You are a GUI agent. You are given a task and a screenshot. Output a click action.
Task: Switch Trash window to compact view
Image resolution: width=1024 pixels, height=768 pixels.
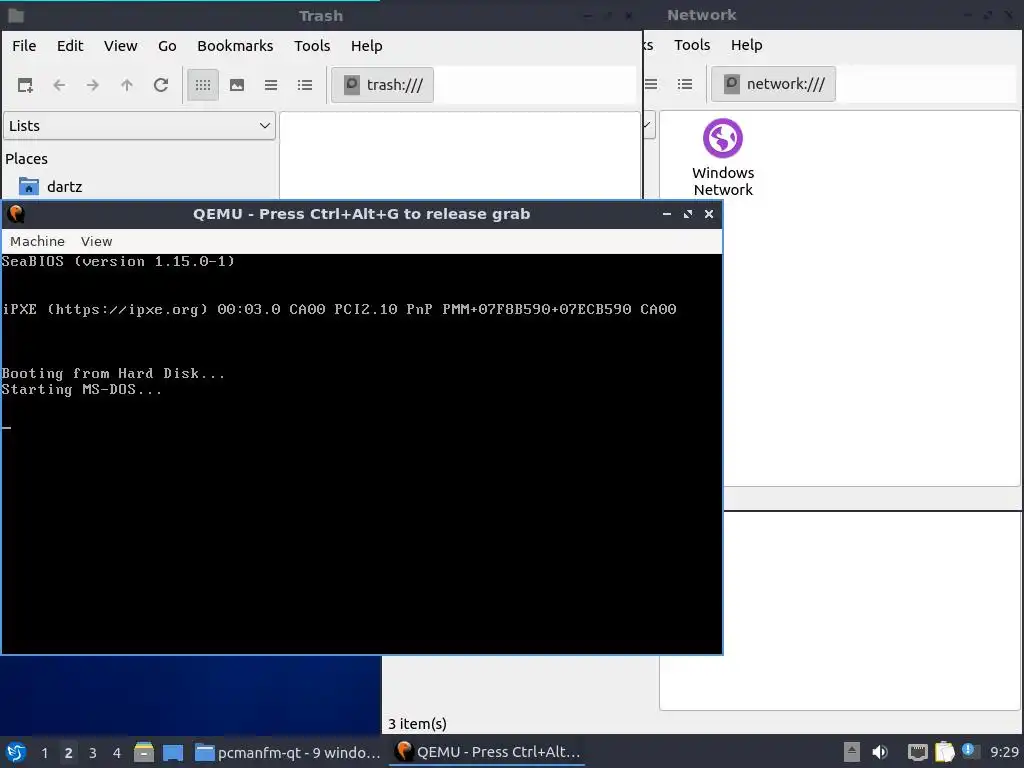point(271,85)
